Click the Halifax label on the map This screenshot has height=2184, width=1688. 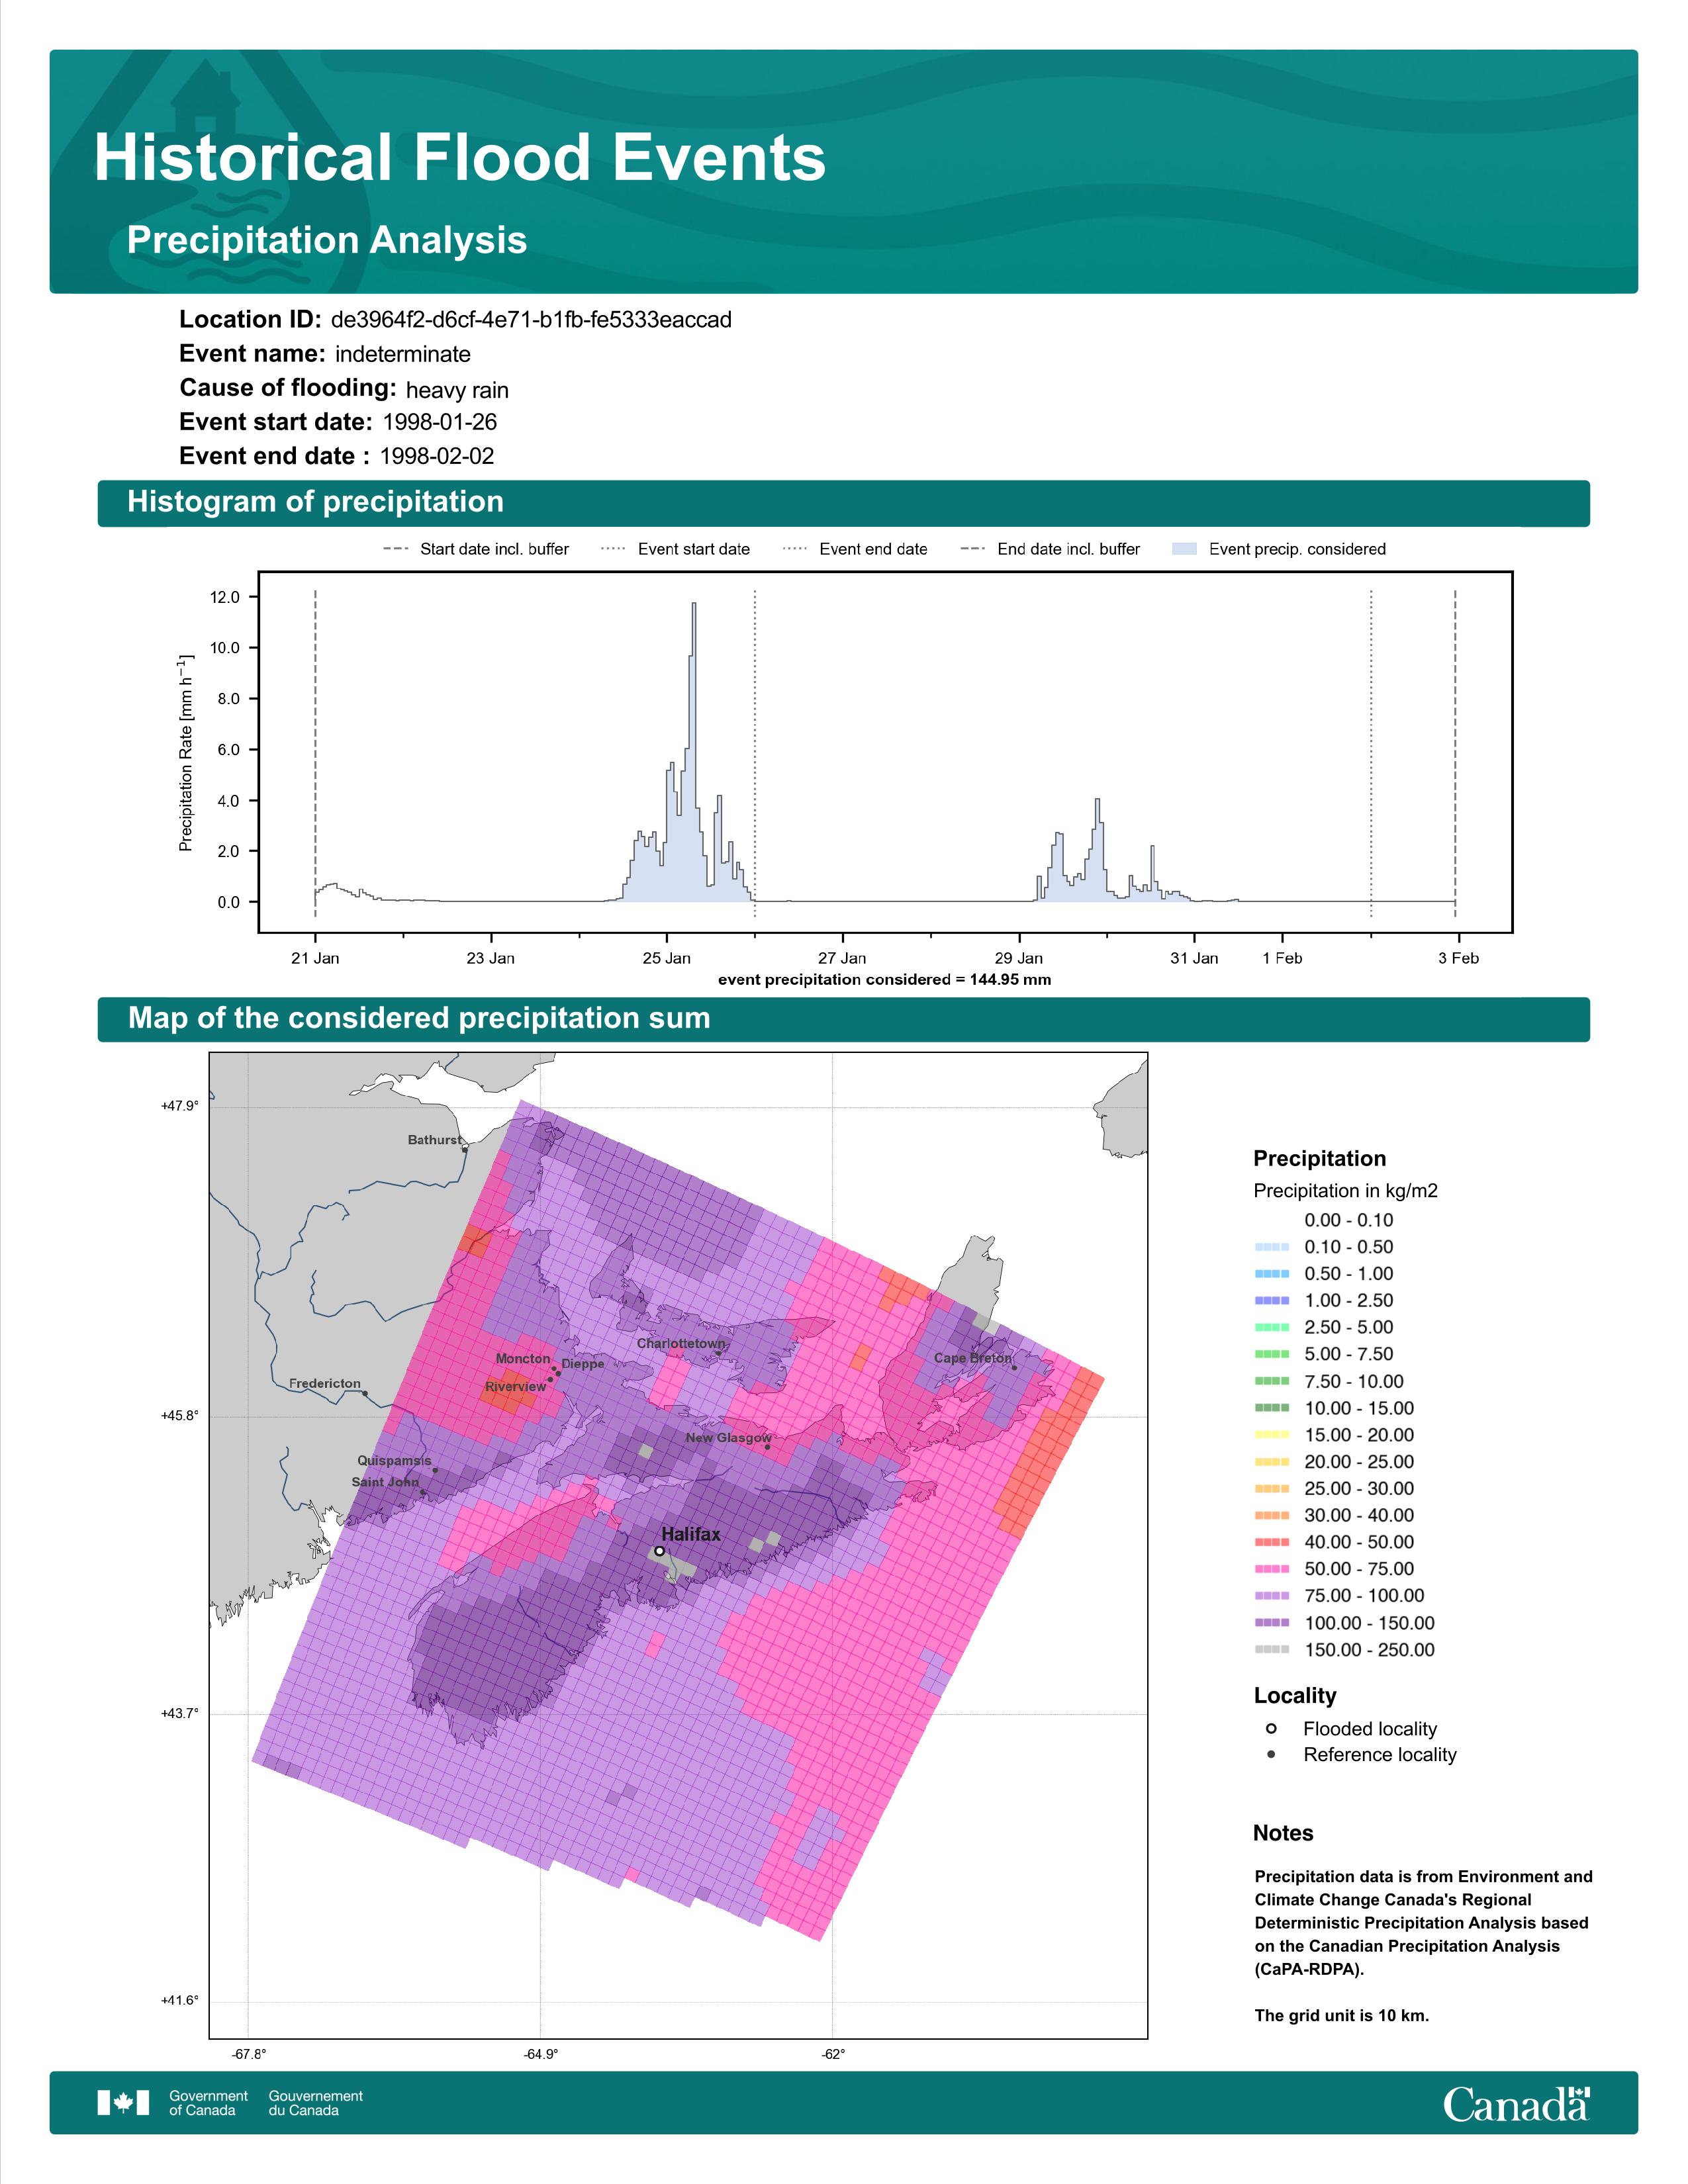pyautogui.click(x=691, y=1534)
